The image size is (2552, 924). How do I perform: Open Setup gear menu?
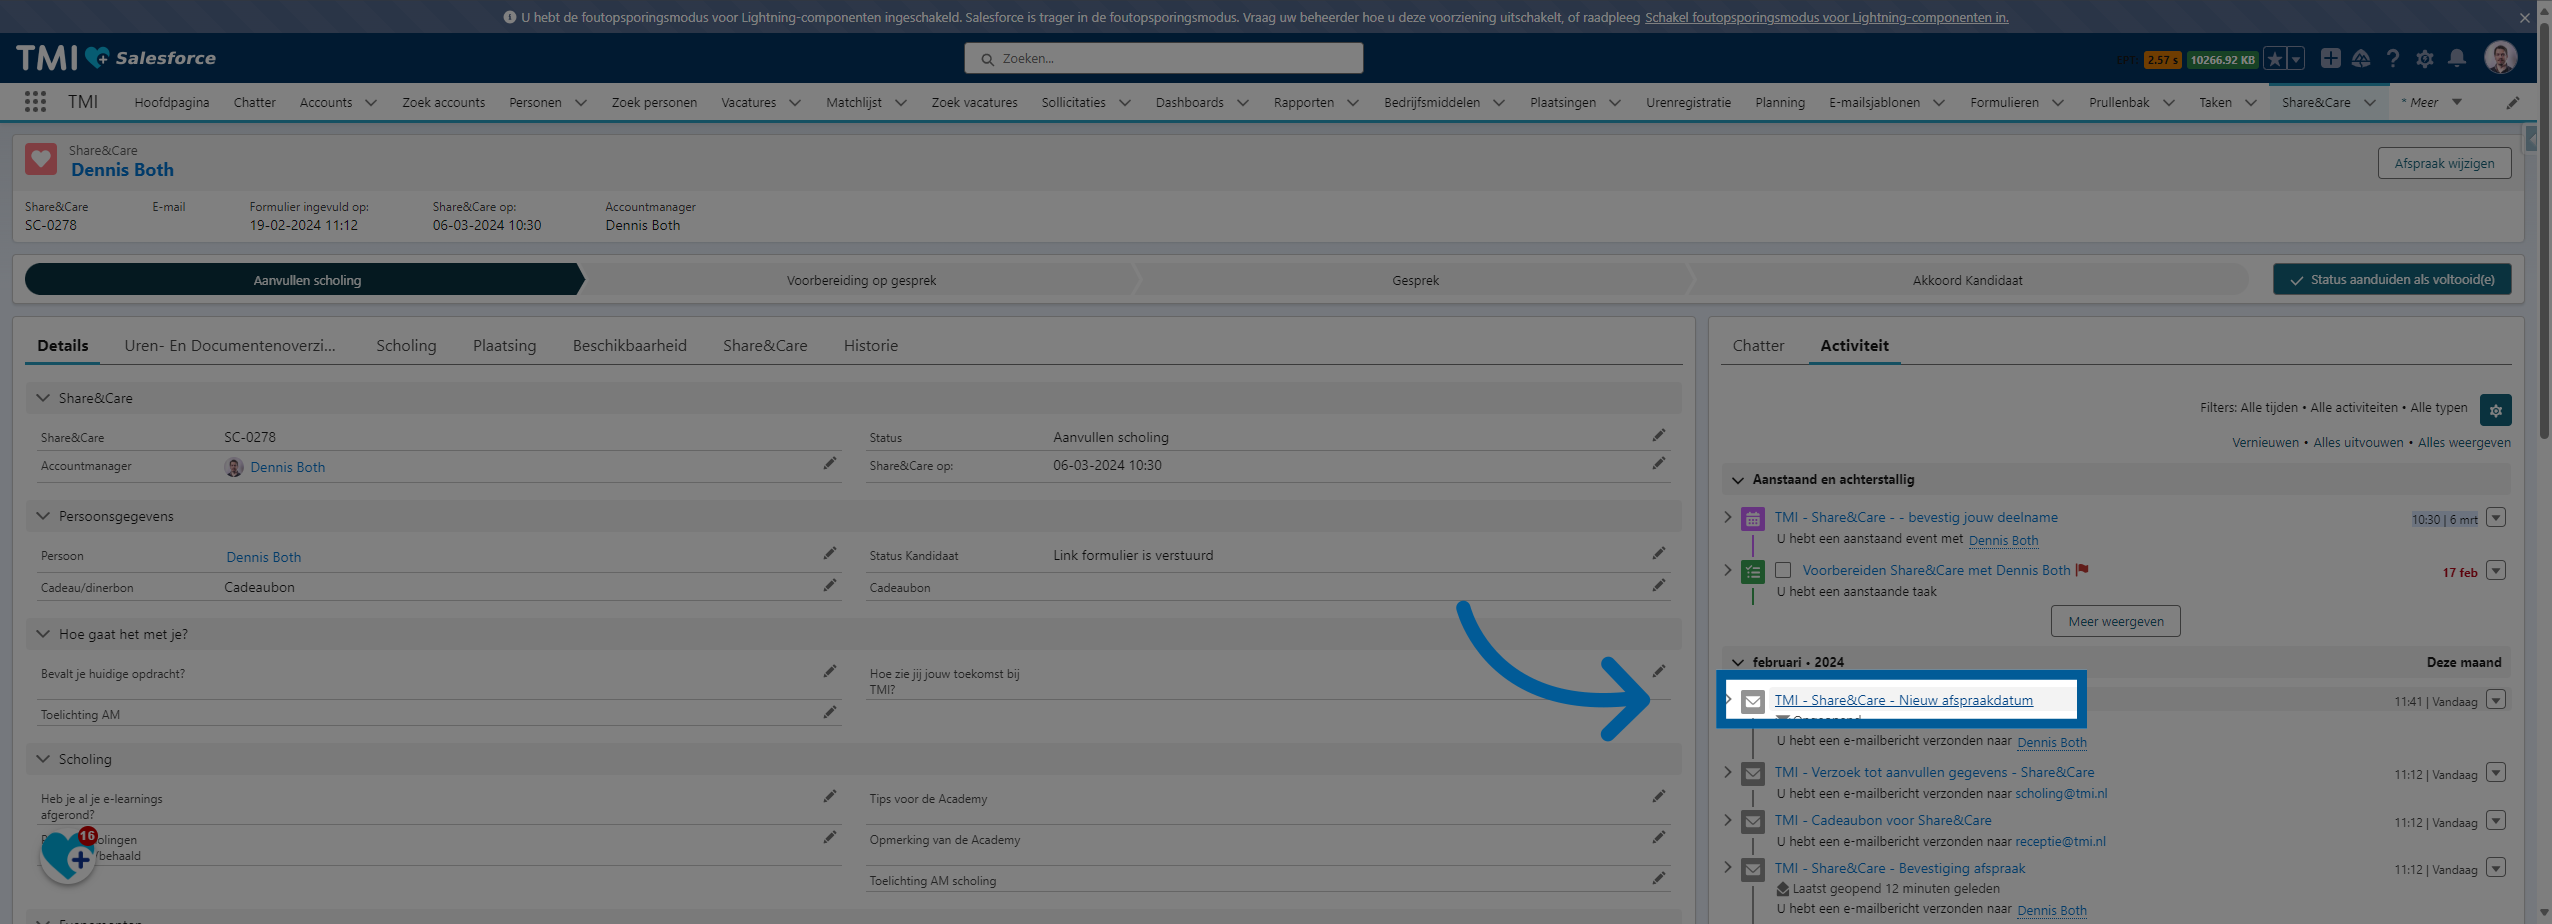click(2425, 58)
